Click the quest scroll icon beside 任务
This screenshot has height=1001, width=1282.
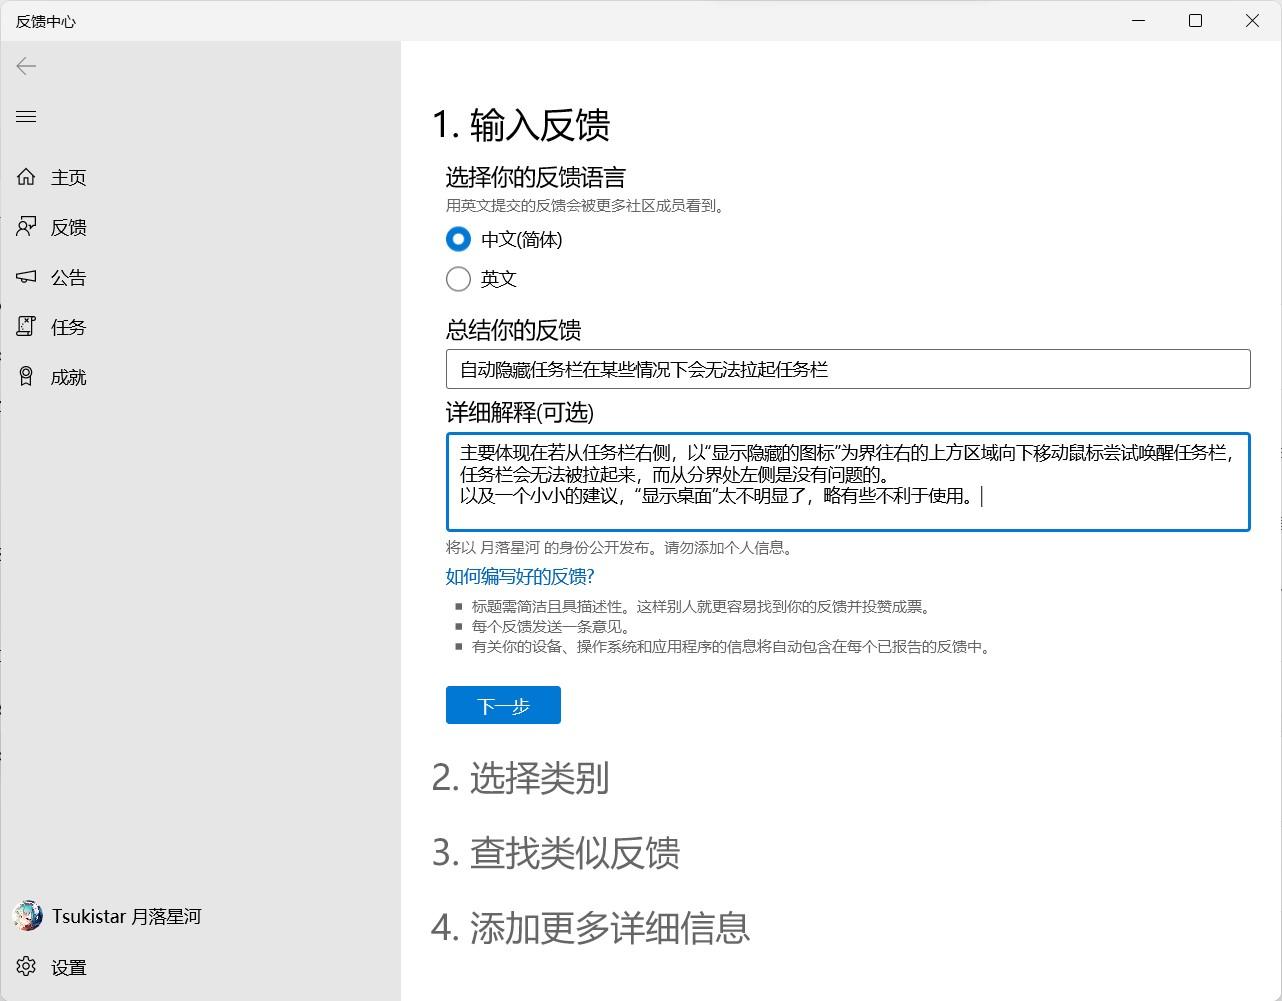coord(26,327)
